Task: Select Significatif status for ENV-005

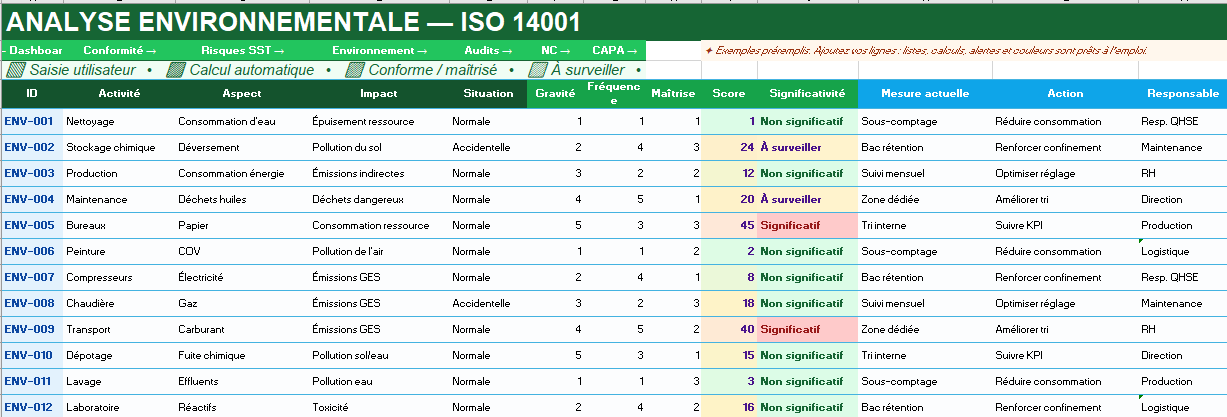Action: click(x=807, y=225)
